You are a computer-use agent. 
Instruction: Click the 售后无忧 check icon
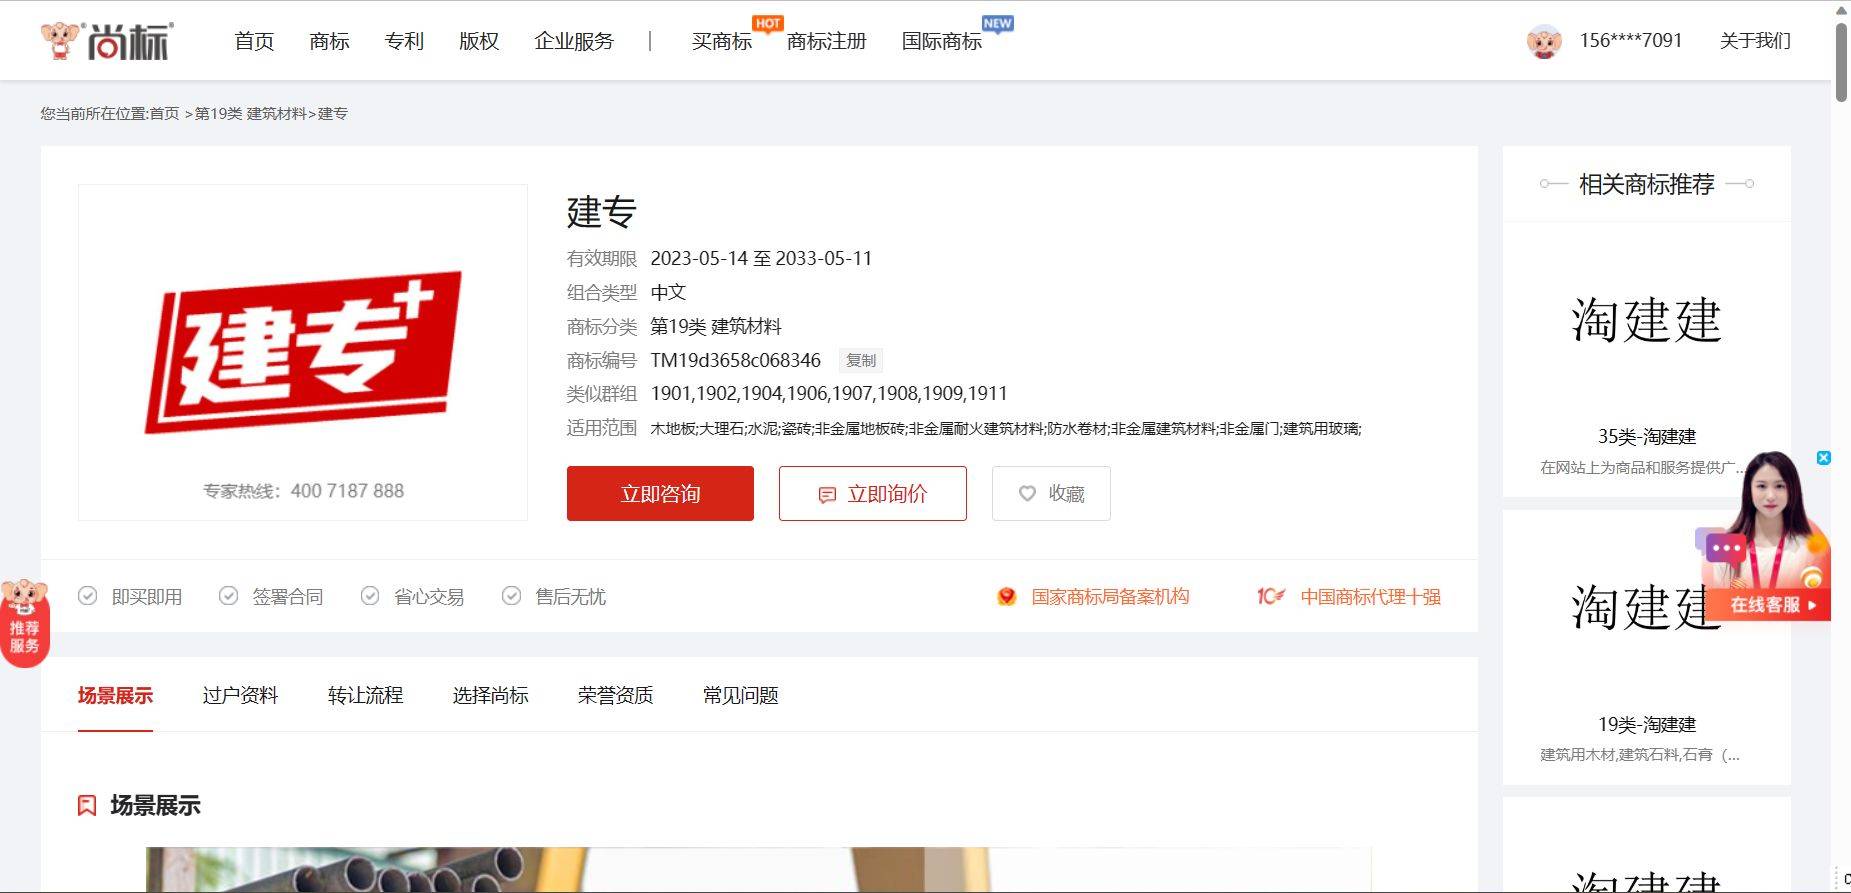[x=512, y=596]
